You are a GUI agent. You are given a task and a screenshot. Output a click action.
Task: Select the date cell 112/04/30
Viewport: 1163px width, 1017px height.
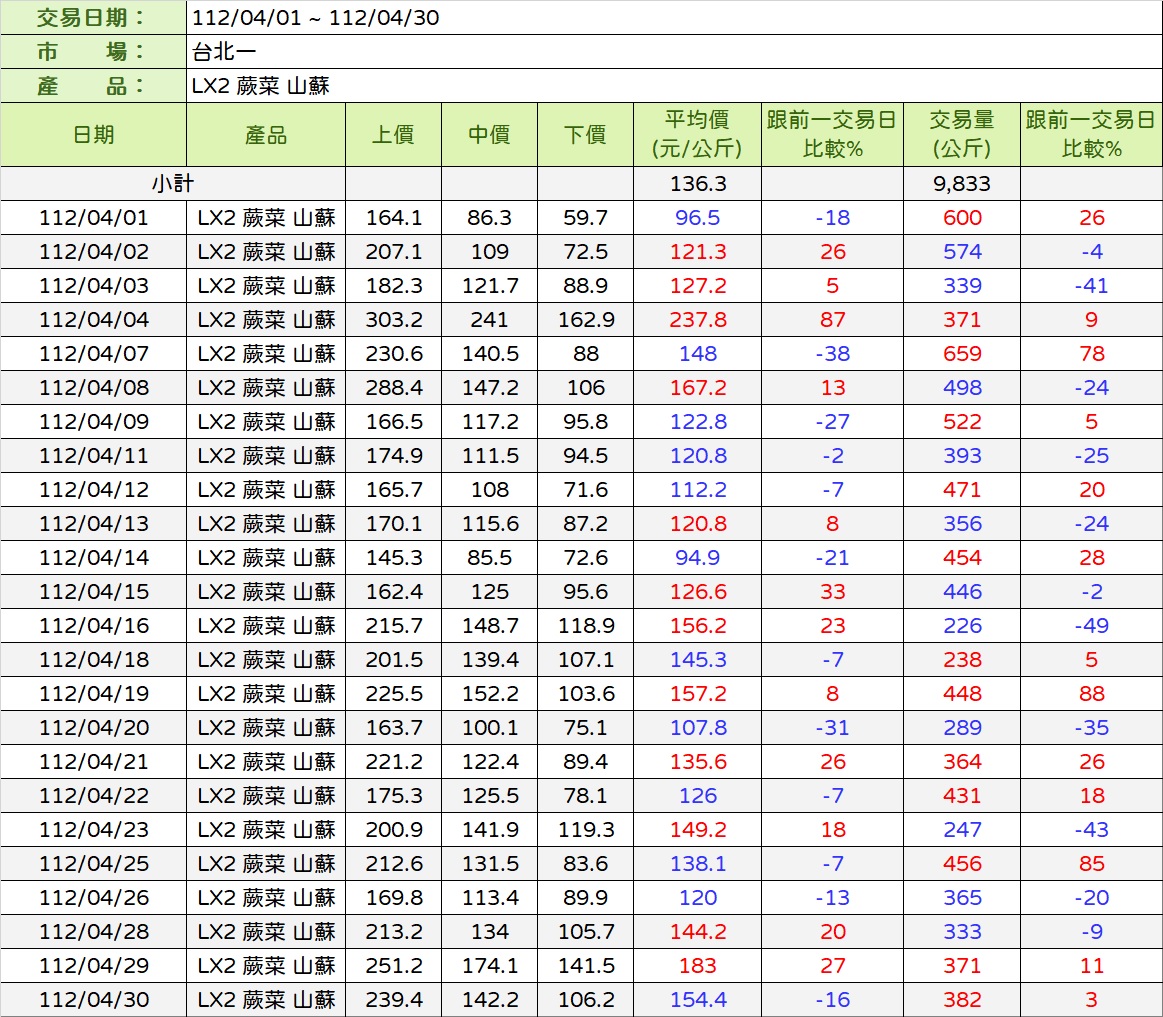(93, 1000)
